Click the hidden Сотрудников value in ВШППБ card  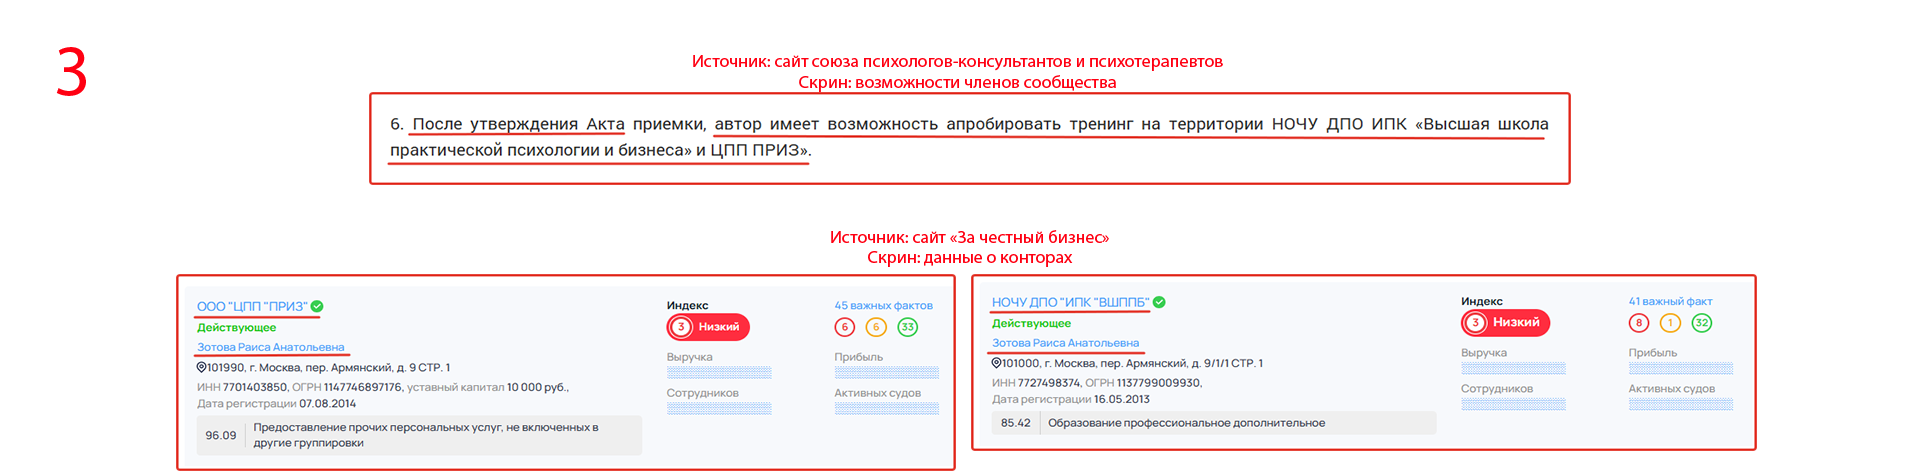(x=1513, y=404)
